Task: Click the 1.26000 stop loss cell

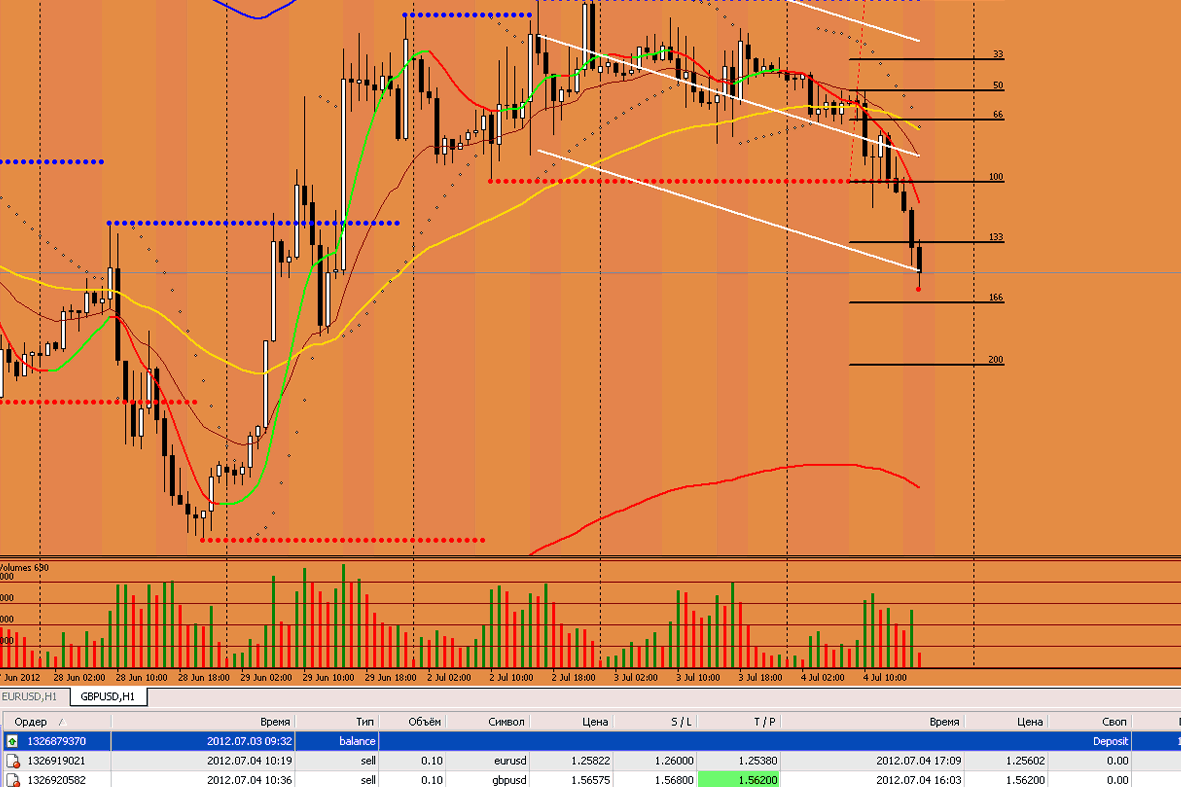Action: point(673,761)
